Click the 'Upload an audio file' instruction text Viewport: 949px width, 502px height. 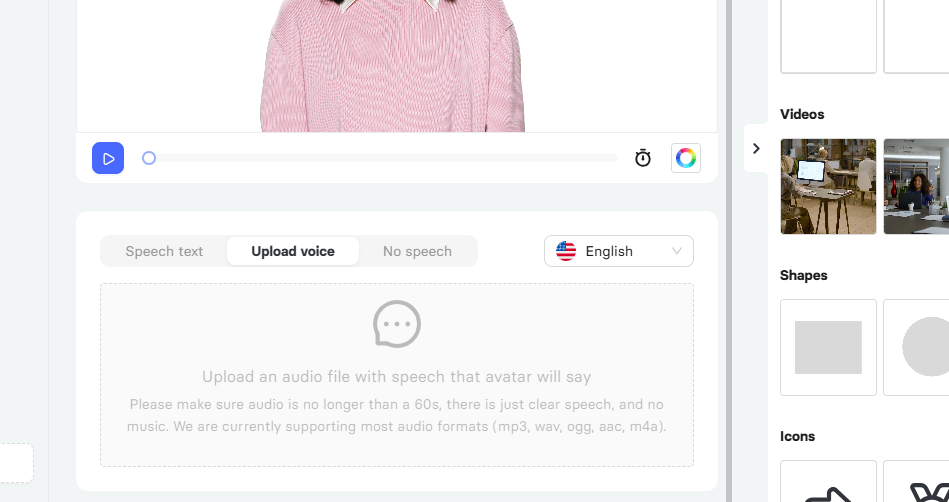396,377
